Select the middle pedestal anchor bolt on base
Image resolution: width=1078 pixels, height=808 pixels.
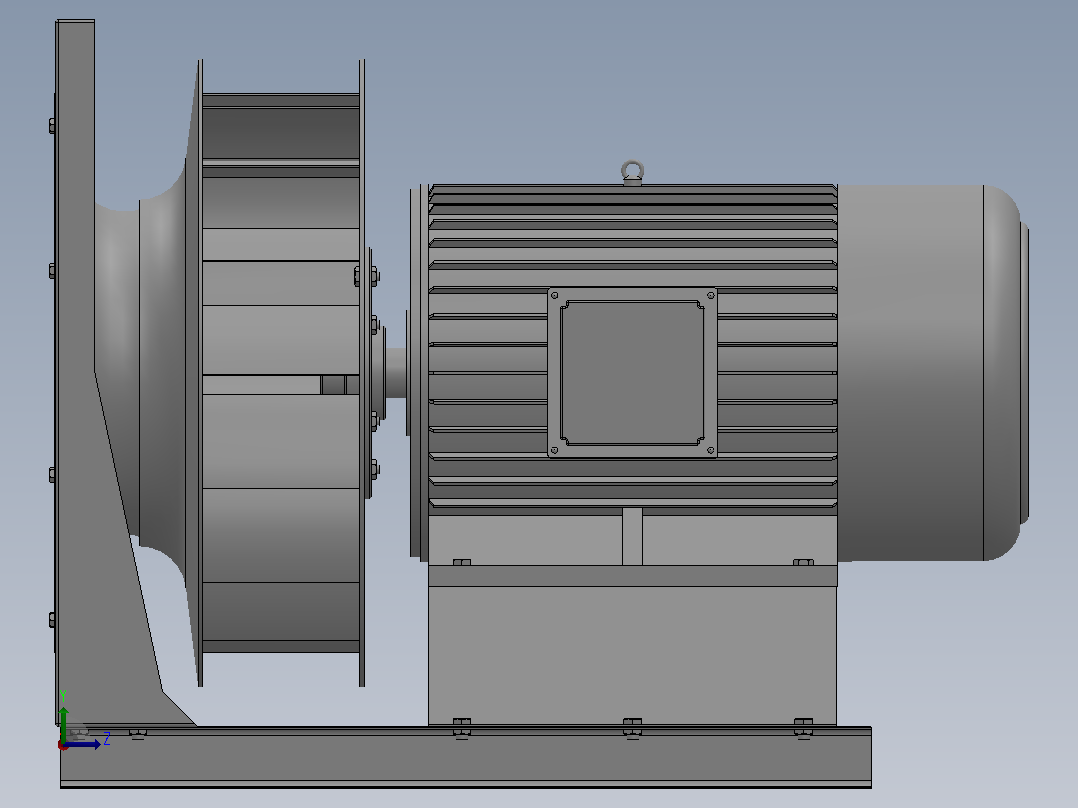tap(632, 727)
